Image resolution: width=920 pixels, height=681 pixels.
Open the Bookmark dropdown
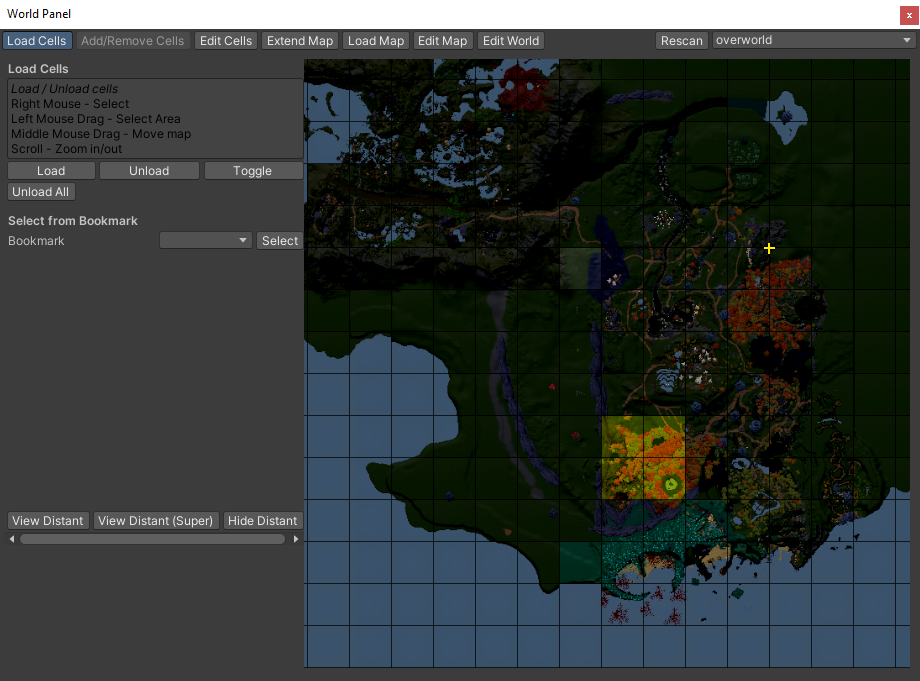(206, 241)
